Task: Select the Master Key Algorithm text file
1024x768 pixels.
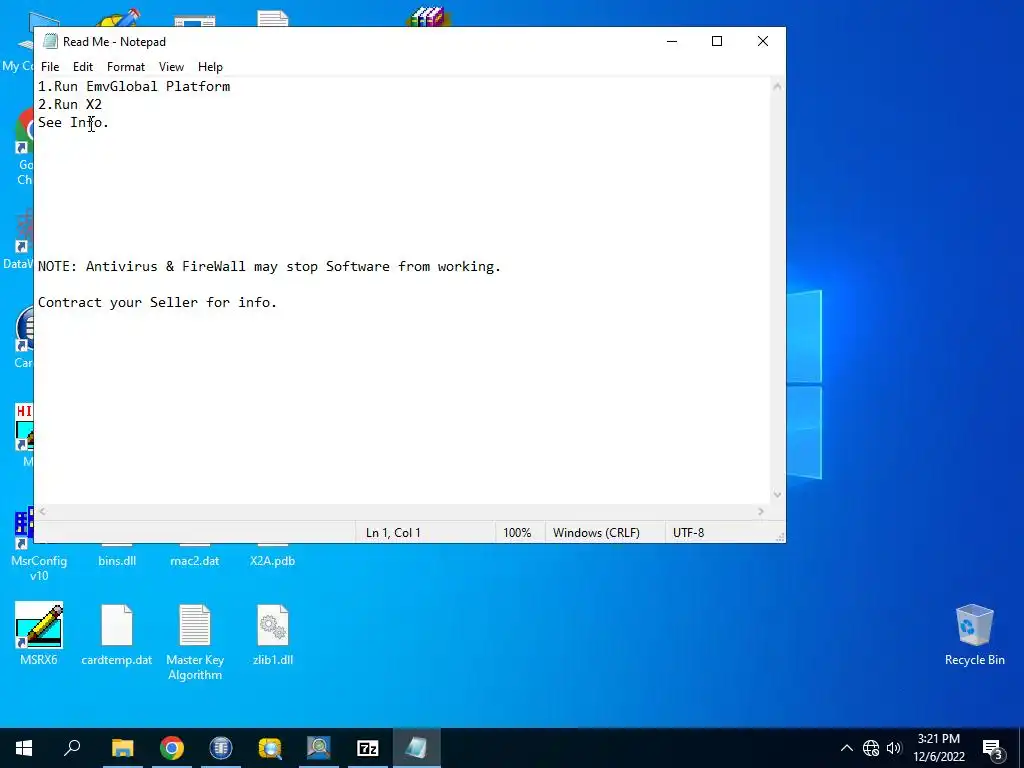Action: pyautogui.click(x=195, y=641)
